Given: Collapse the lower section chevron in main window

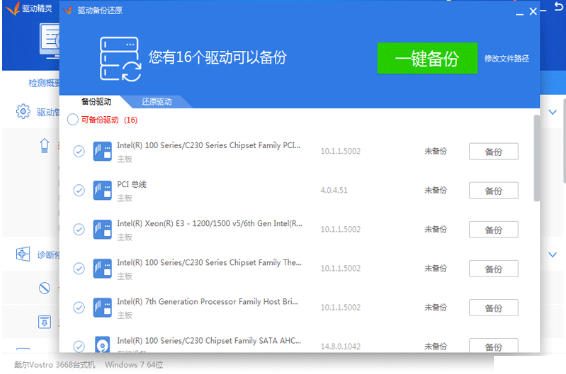Looking at the screenshot, I should pyautogui.click(x=553, y=255).
